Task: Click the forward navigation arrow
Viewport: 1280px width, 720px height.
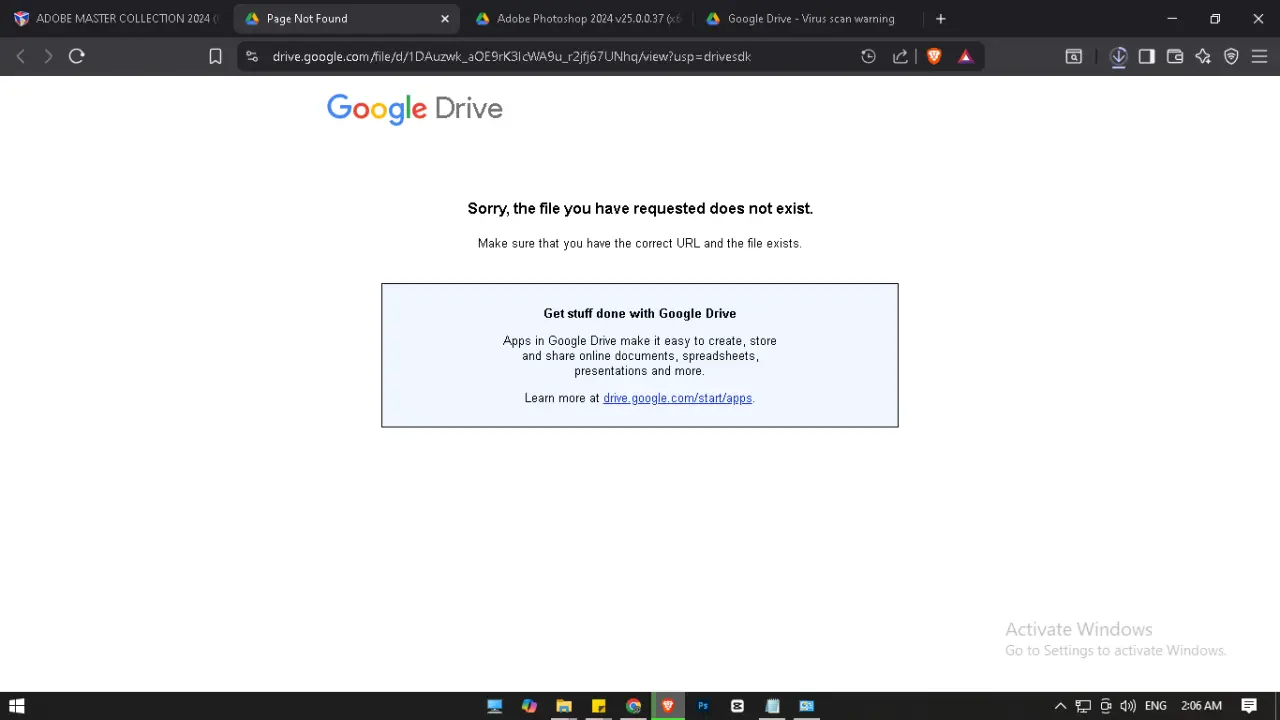Action: pos(48,57)
